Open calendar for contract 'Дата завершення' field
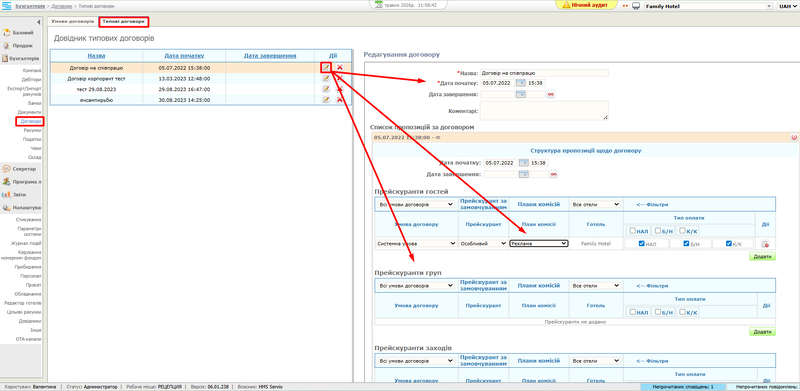Viewport: 800px width, 391px height. tap(520, 94)
